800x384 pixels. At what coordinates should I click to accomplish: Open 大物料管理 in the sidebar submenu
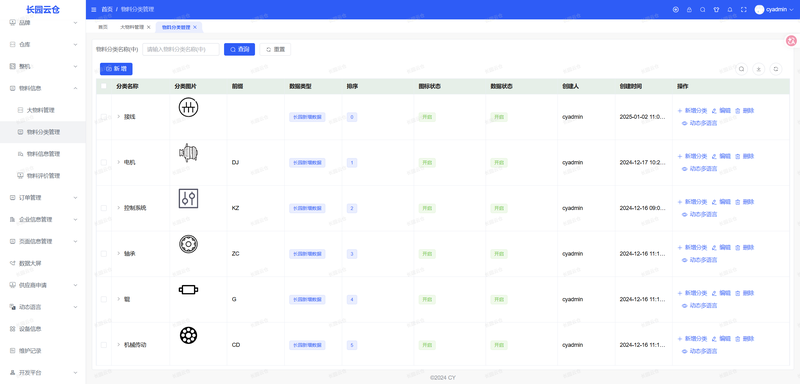(x=43, y=110)
